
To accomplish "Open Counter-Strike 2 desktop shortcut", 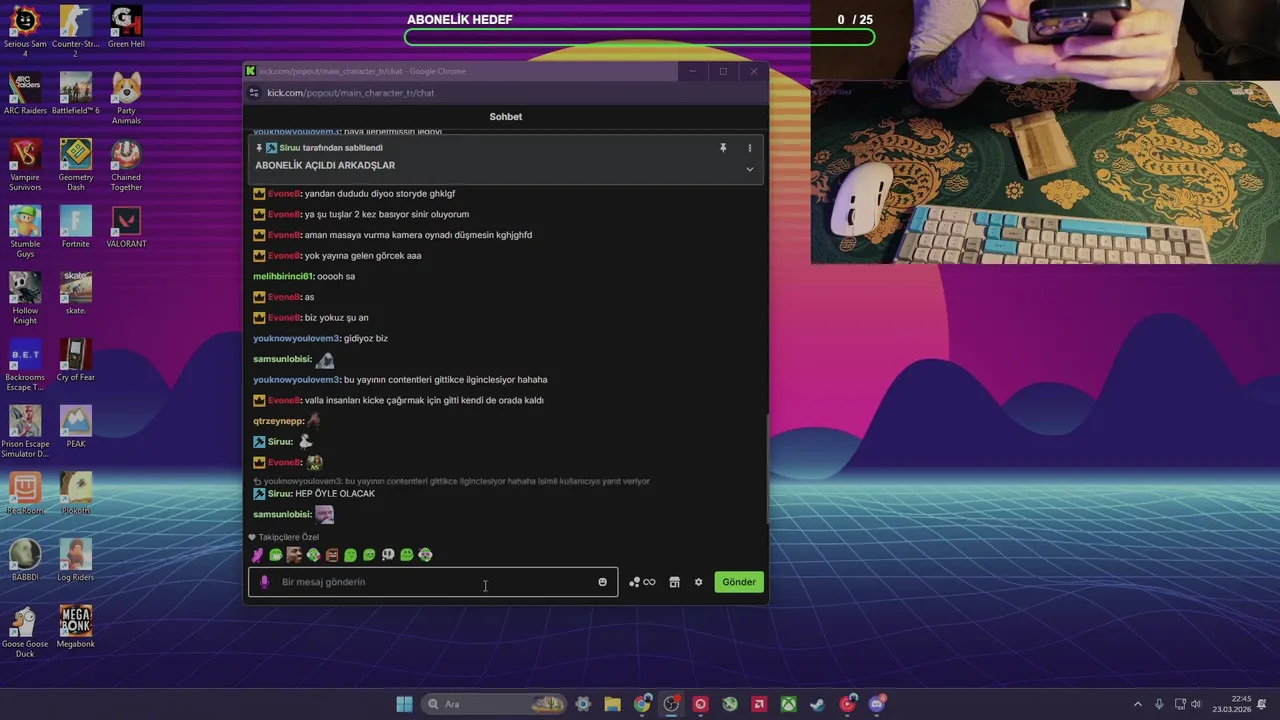I will 76,31.
